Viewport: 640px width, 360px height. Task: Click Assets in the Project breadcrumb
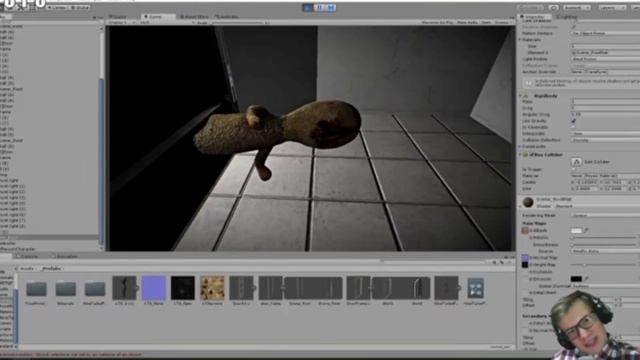point(27,269)
